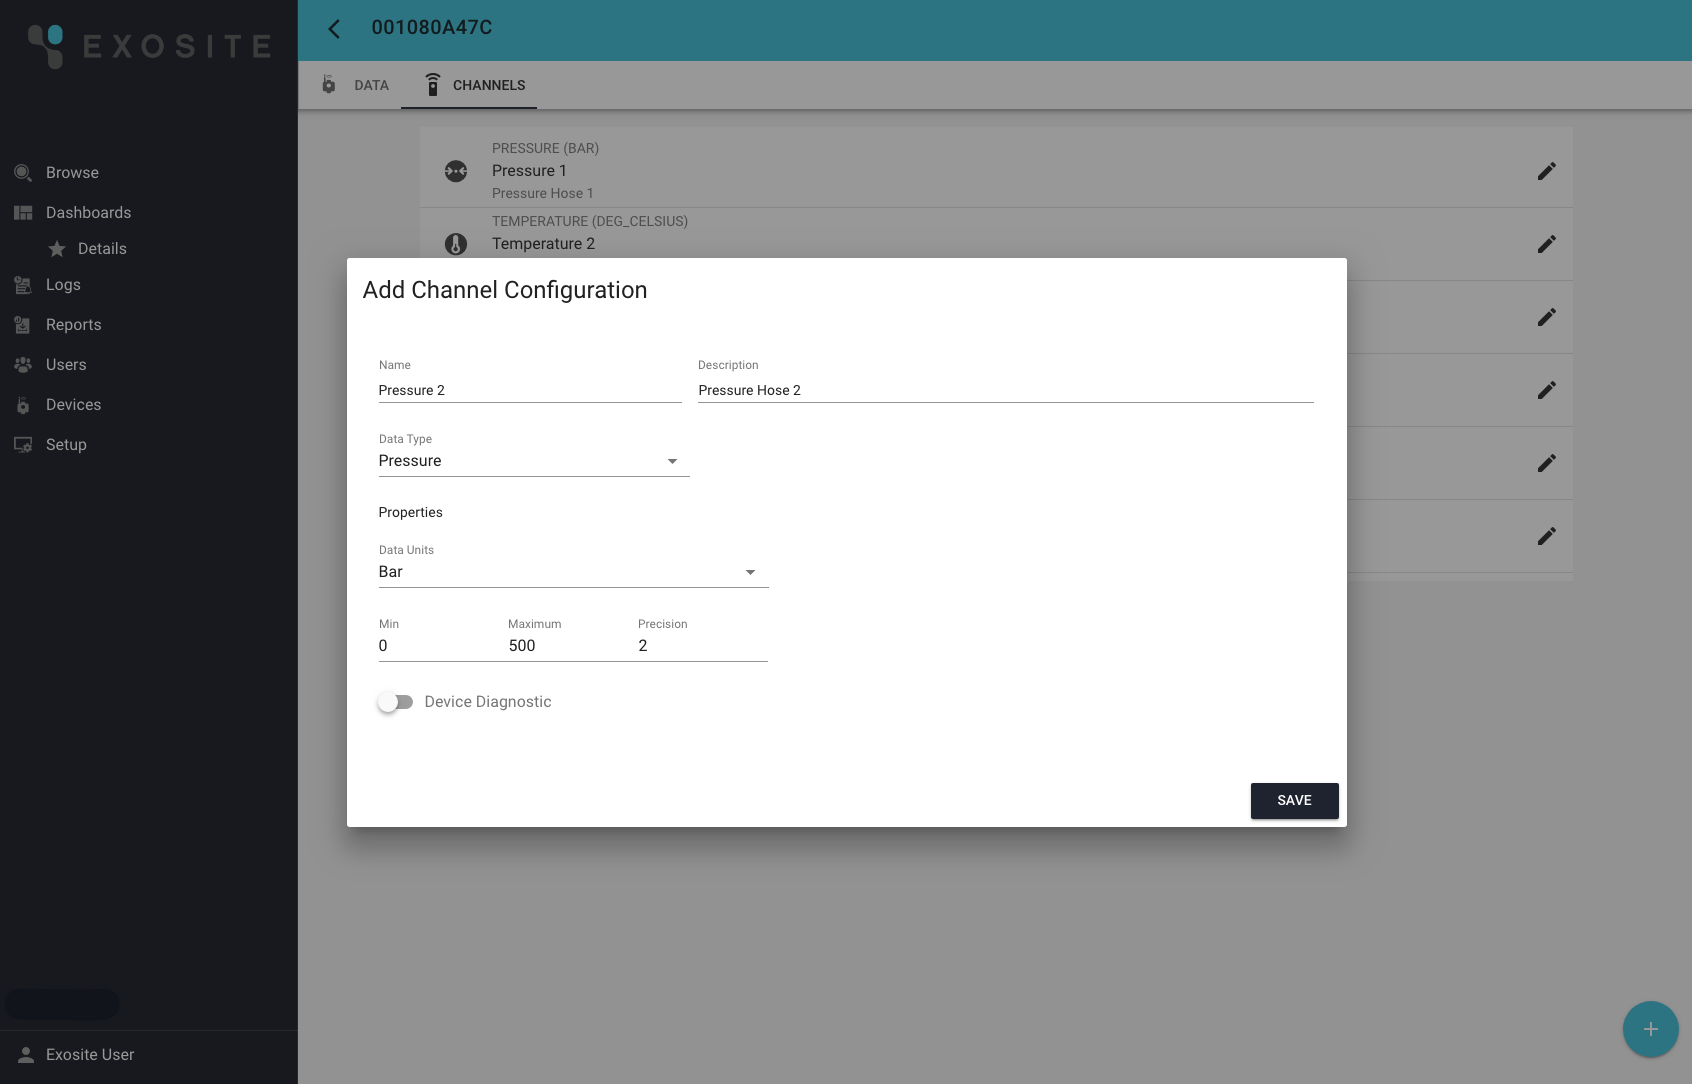The height and width of the screenshot is (1084, 1692).
Task: Select the Browse icon in sidebar
Action: (x=22, y=172)
